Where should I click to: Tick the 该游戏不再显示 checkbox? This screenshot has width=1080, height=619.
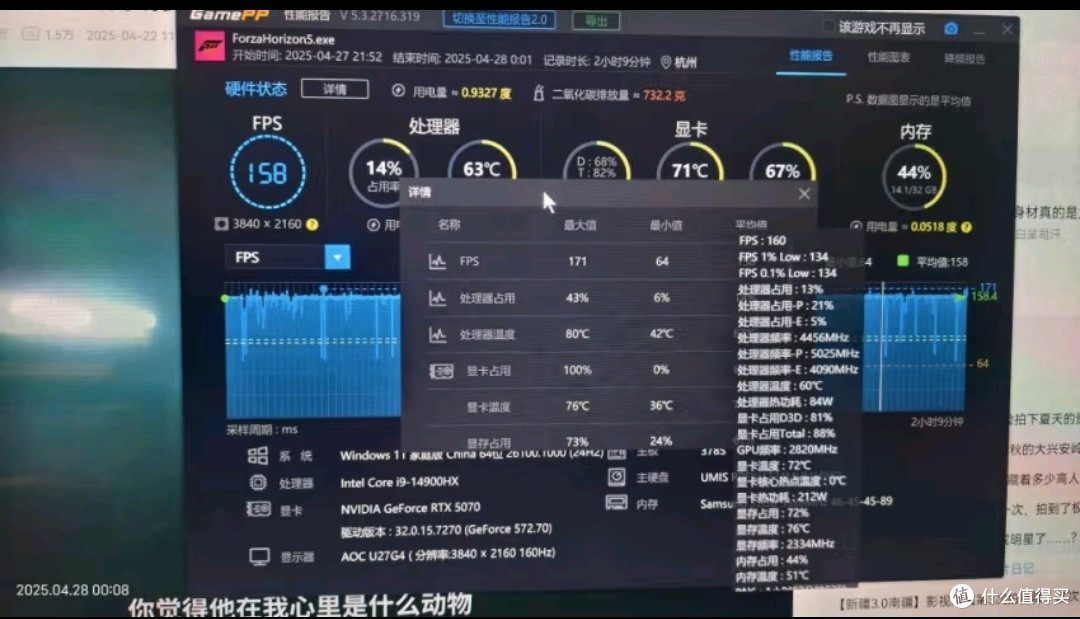[828, 27]
